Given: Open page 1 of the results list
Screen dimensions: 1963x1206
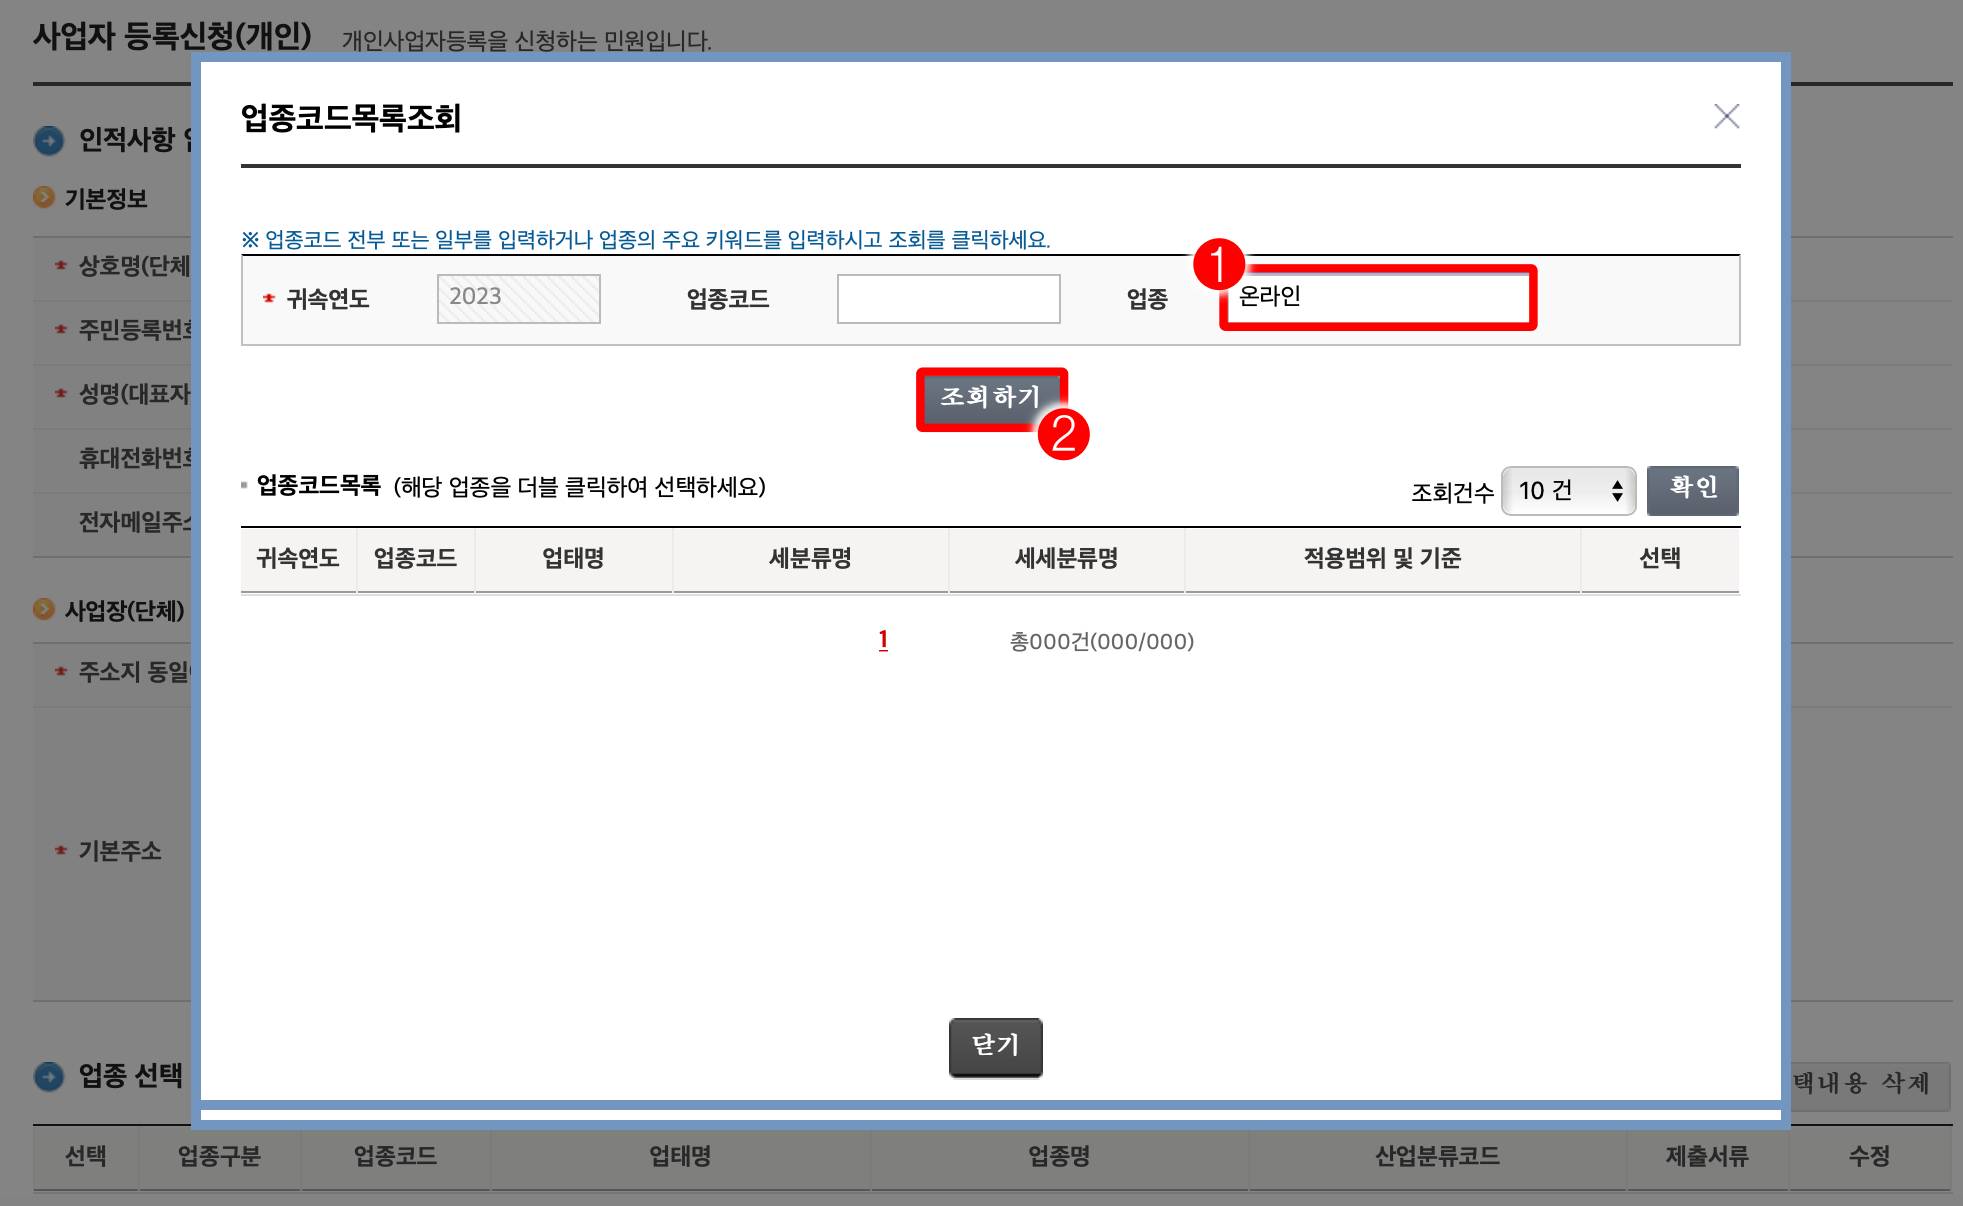Looking at the screenshot, I should coord(883,641).
